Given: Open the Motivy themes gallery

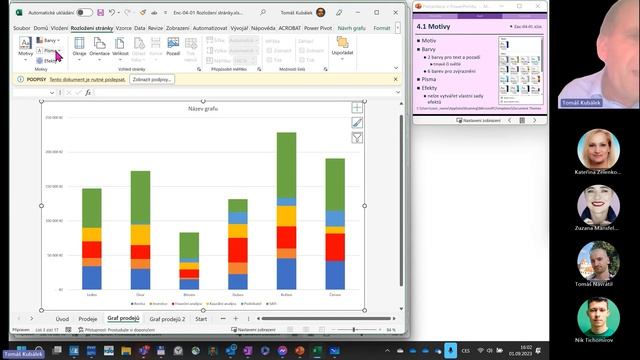Looking at the screenshot, I should tap(25, 48).
